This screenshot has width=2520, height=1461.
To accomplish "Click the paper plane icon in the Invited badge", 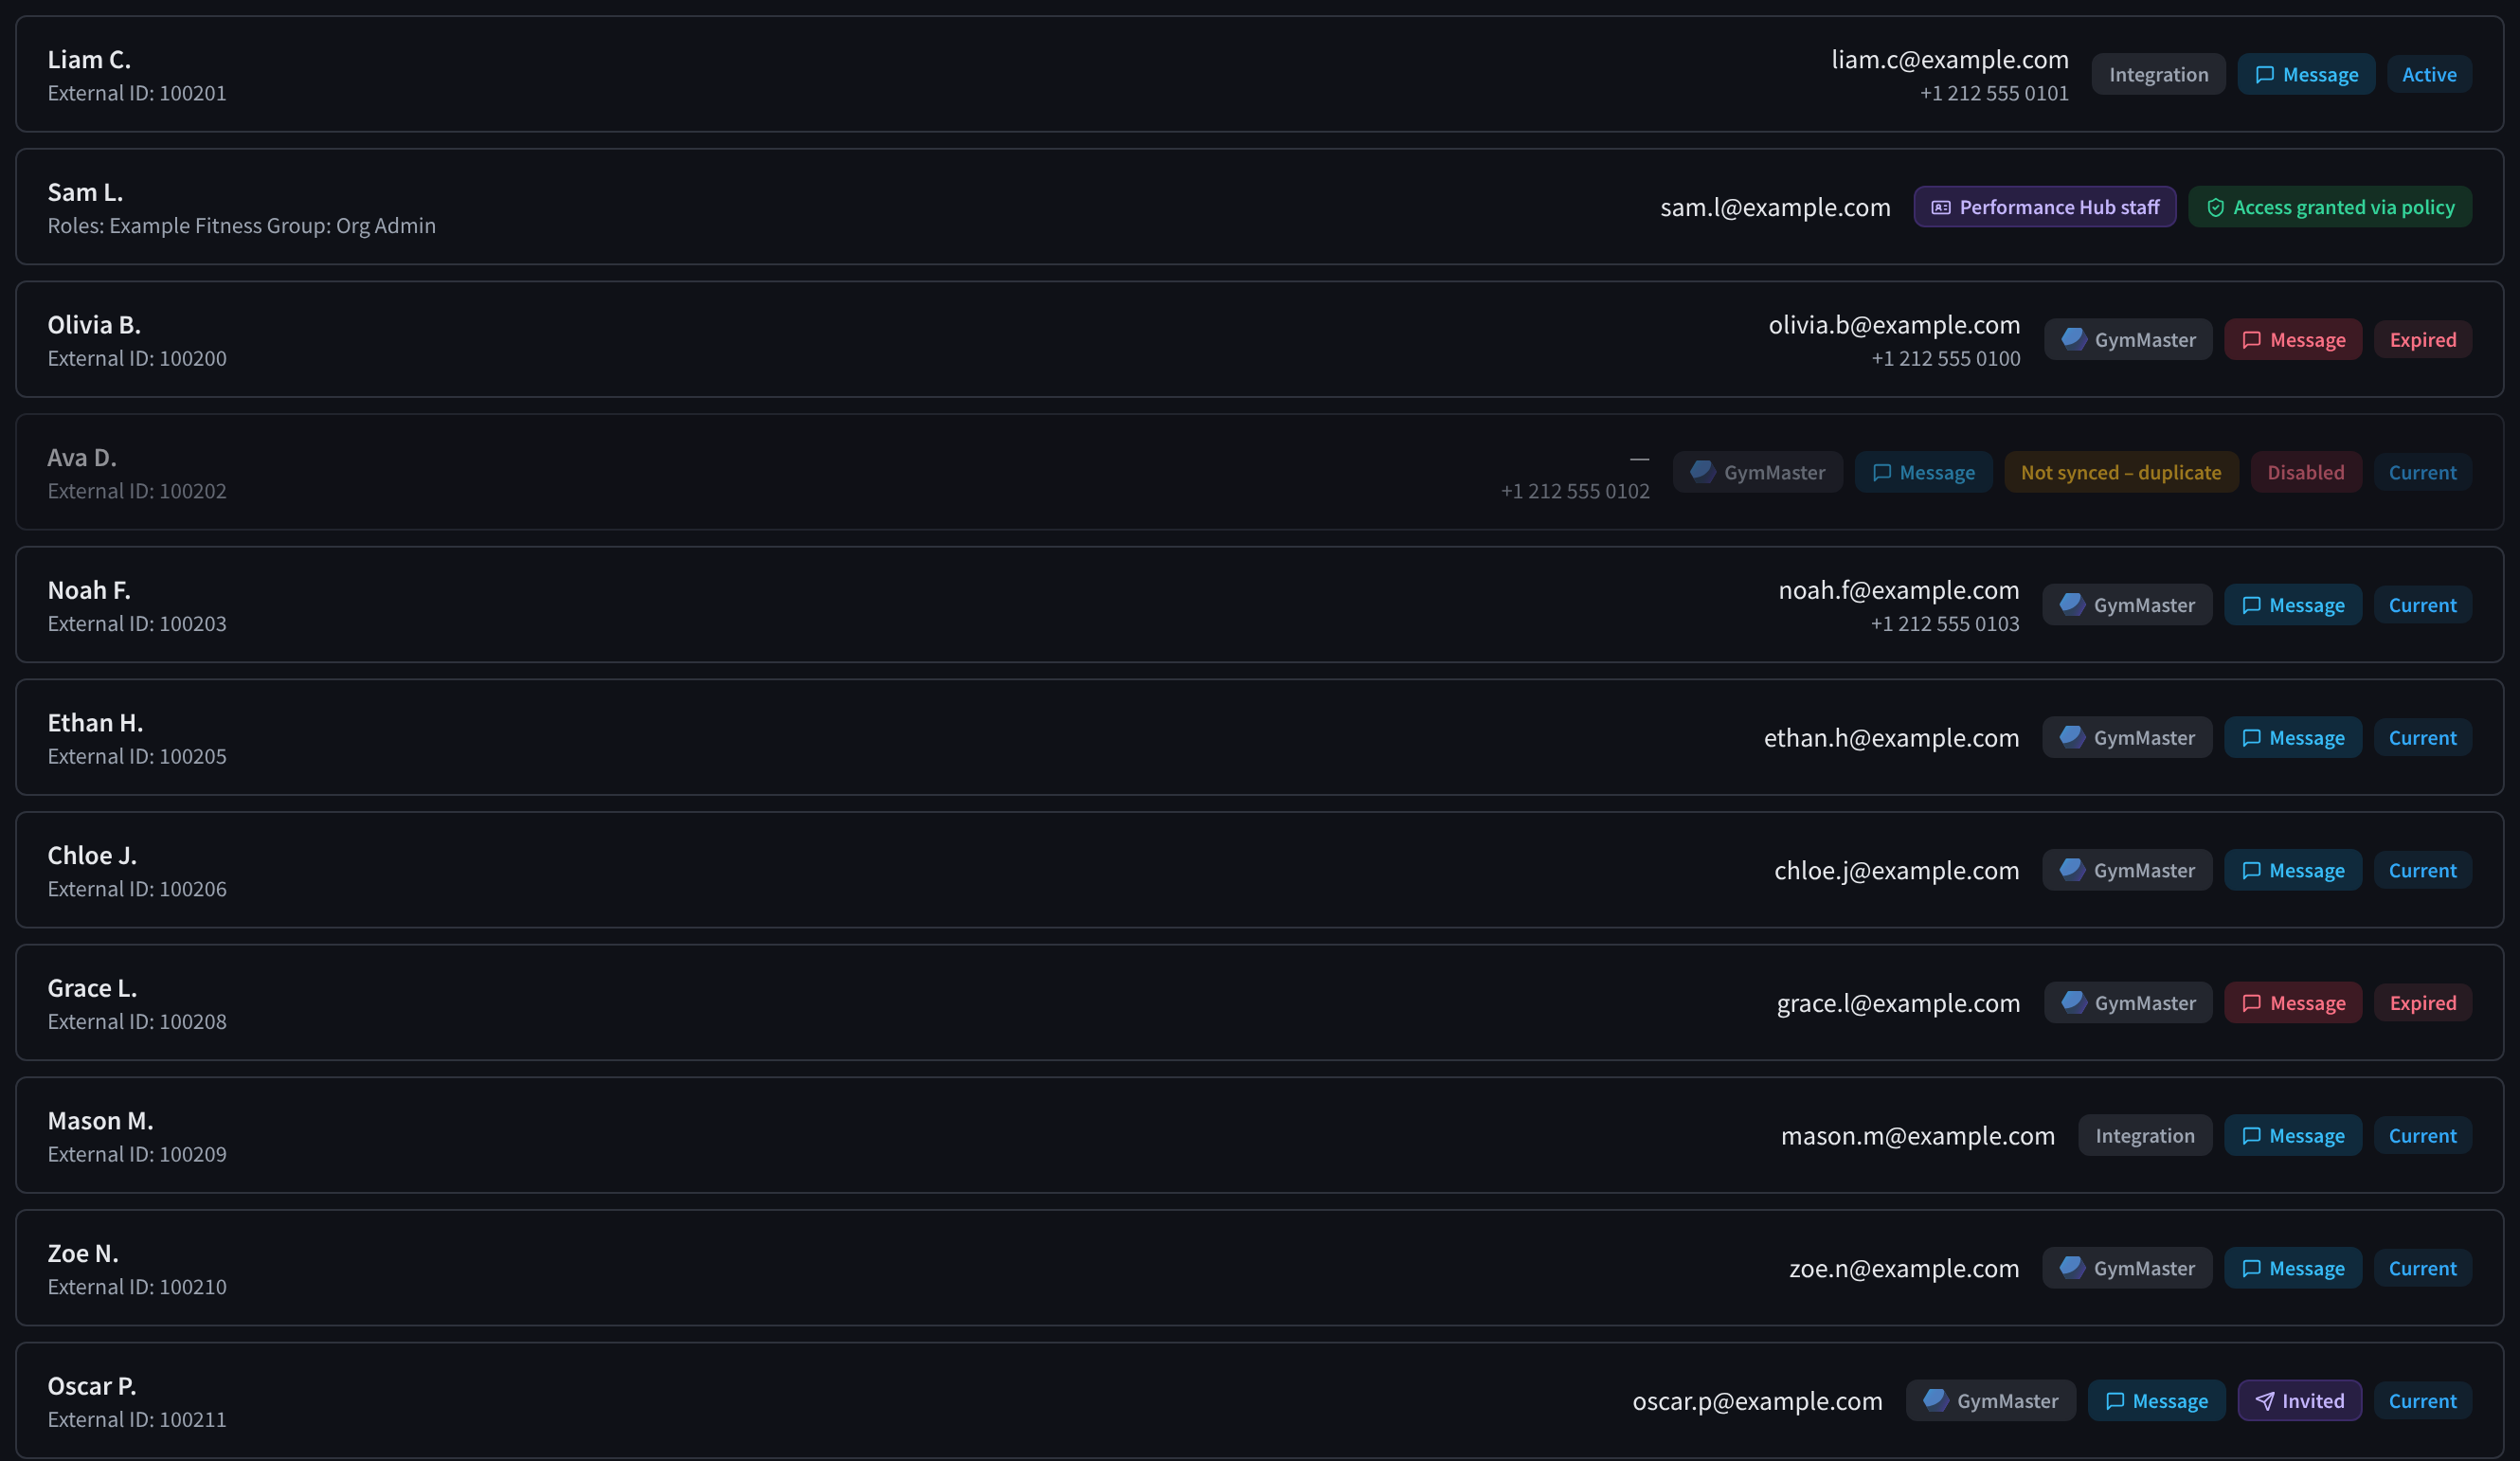I will 2264,1401.
